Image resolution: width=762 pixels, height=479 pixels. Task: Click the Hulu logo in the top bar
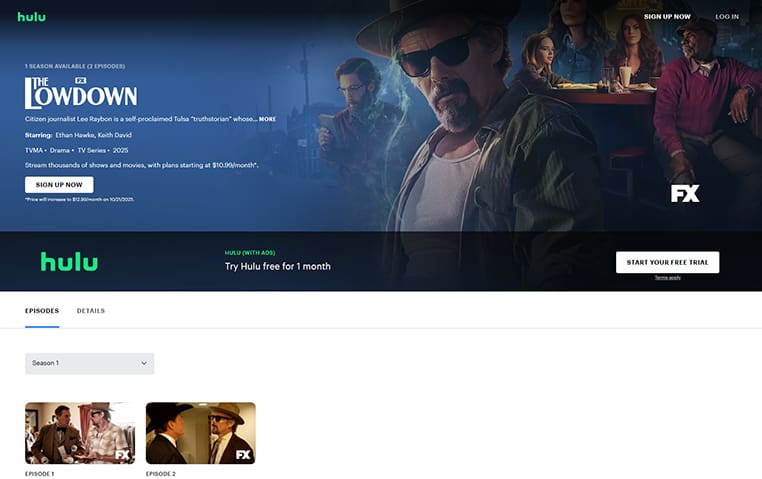[x=32, y=17]
